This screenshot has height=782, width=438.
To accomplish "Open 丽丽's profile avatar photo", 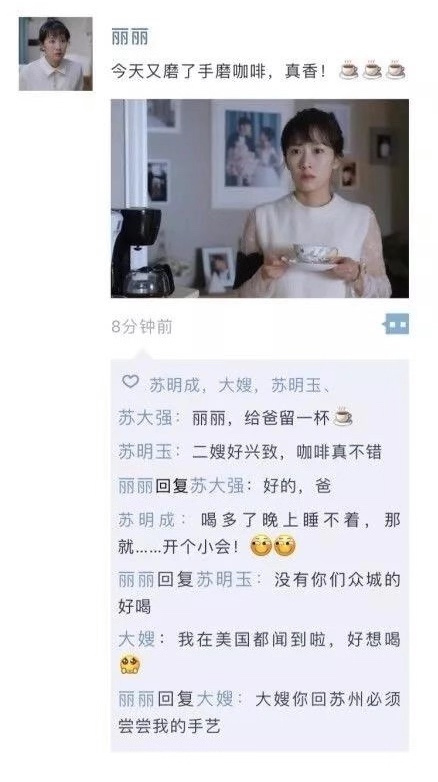I will [56, 54].
